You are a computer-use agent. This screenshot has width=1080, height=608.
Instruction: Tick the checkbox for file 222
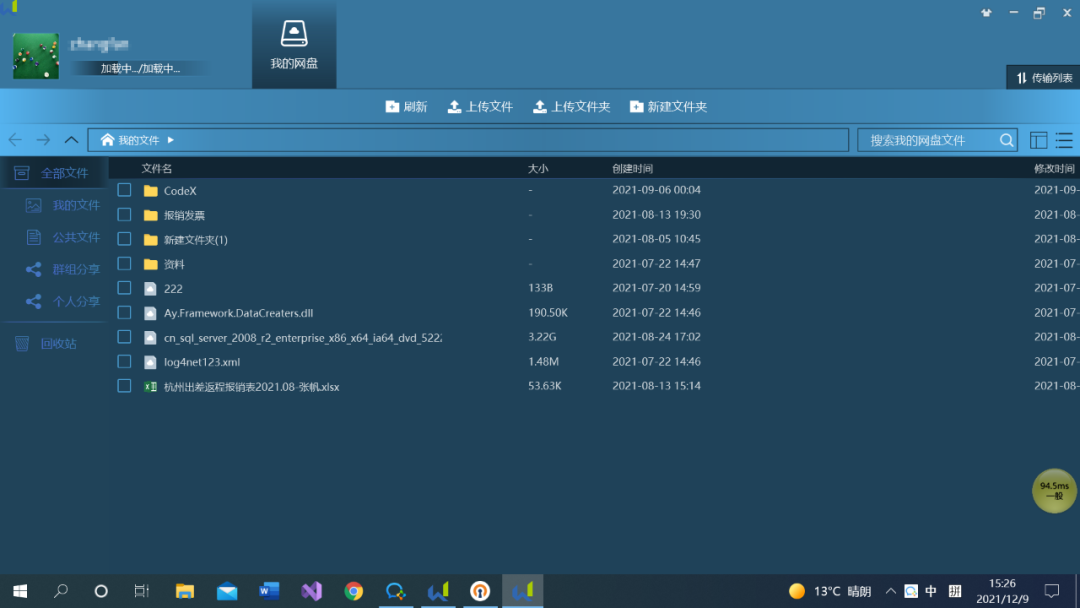124,288
